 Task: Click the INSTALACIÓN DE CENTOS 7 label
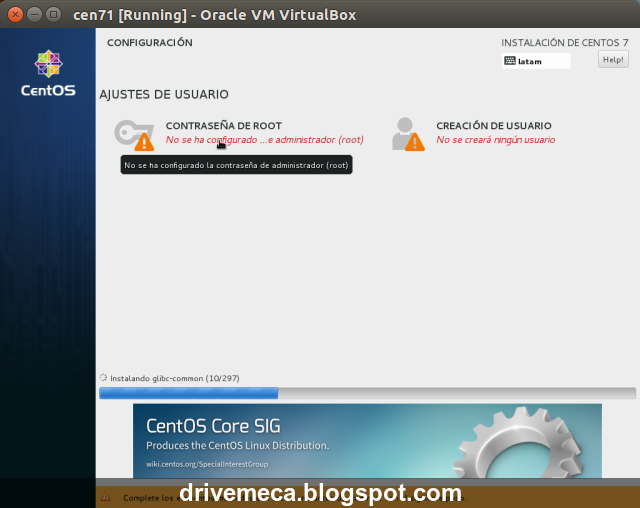[x=564, y=42]
